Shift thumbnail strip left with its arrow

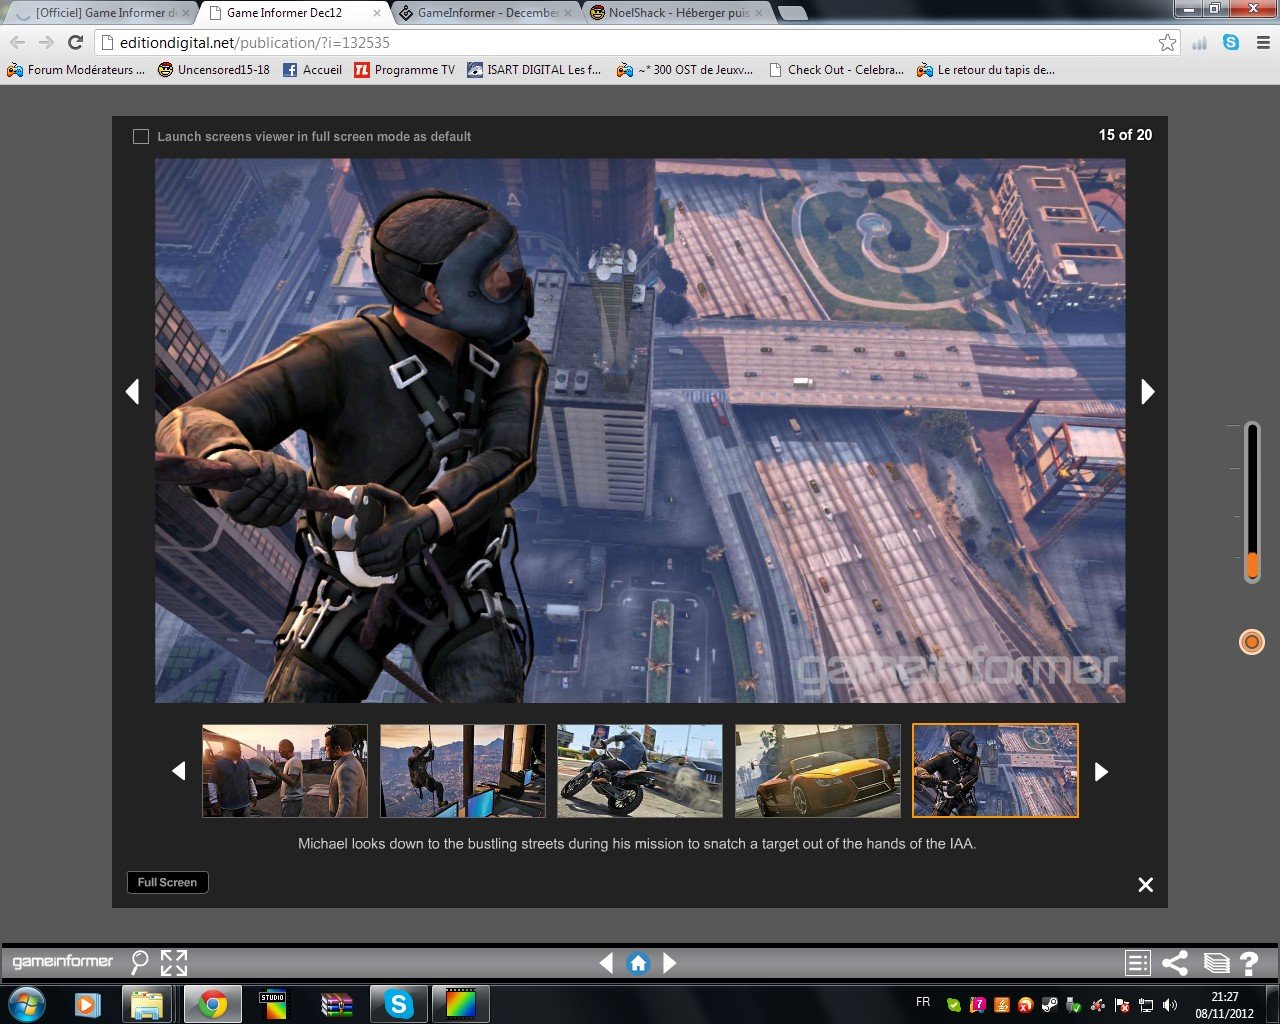179,771
